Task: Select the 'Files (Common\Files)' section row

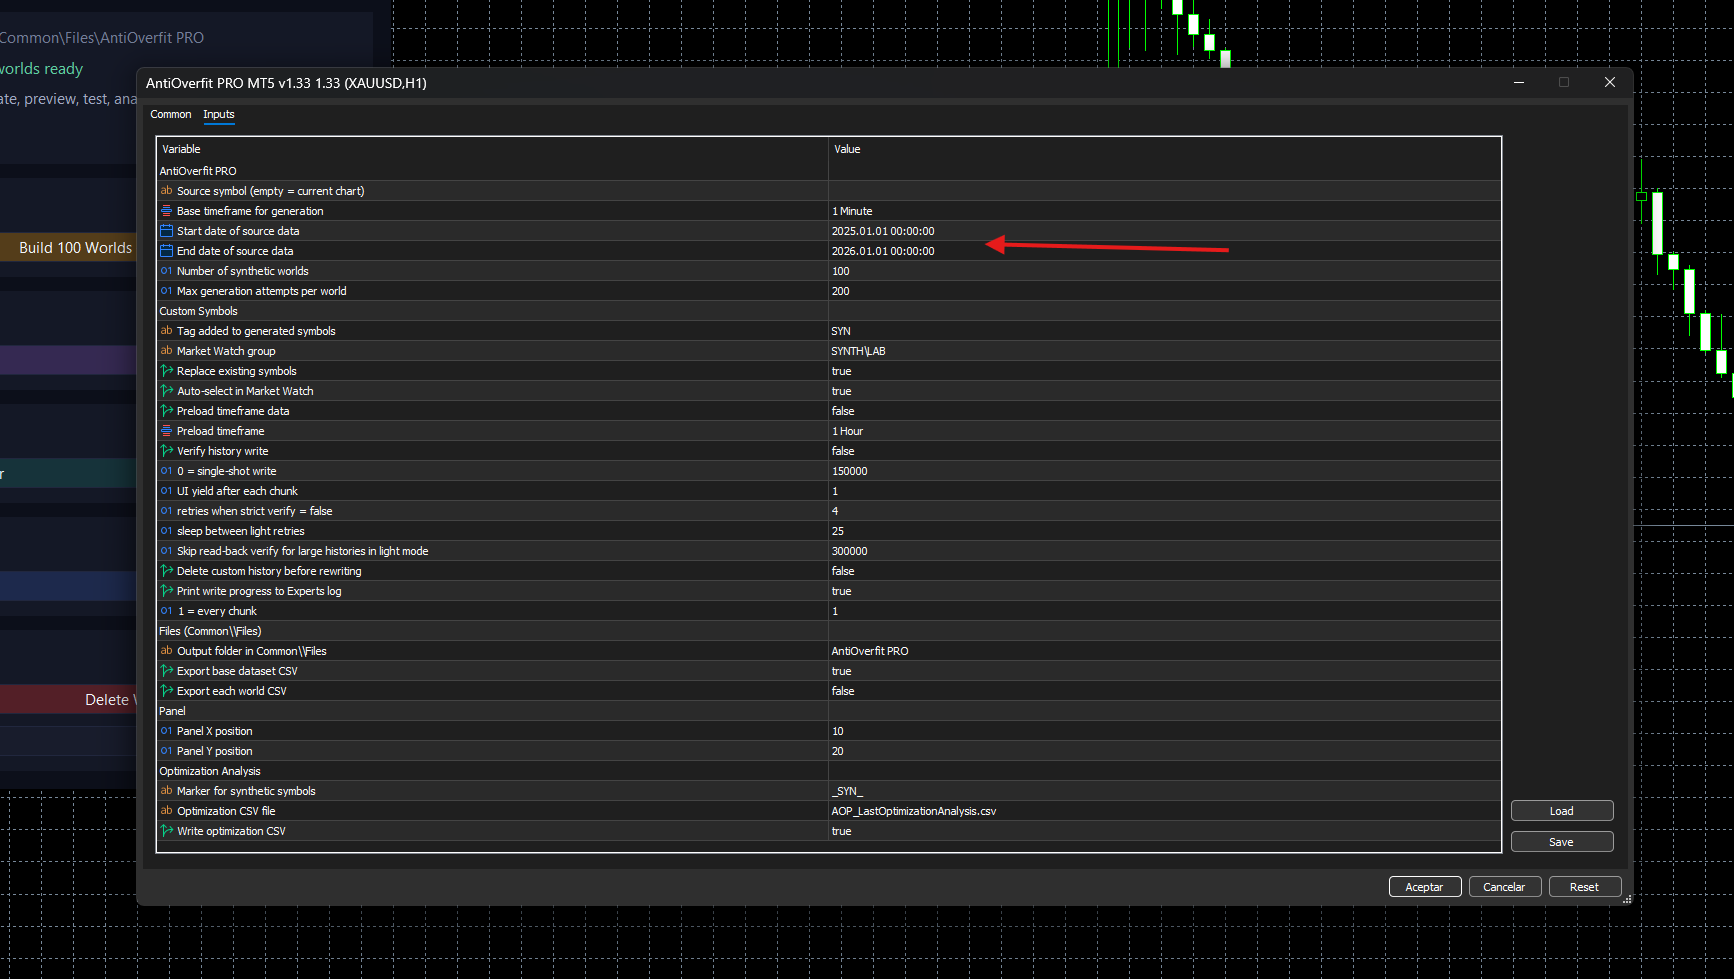Action: pos(829,631)
